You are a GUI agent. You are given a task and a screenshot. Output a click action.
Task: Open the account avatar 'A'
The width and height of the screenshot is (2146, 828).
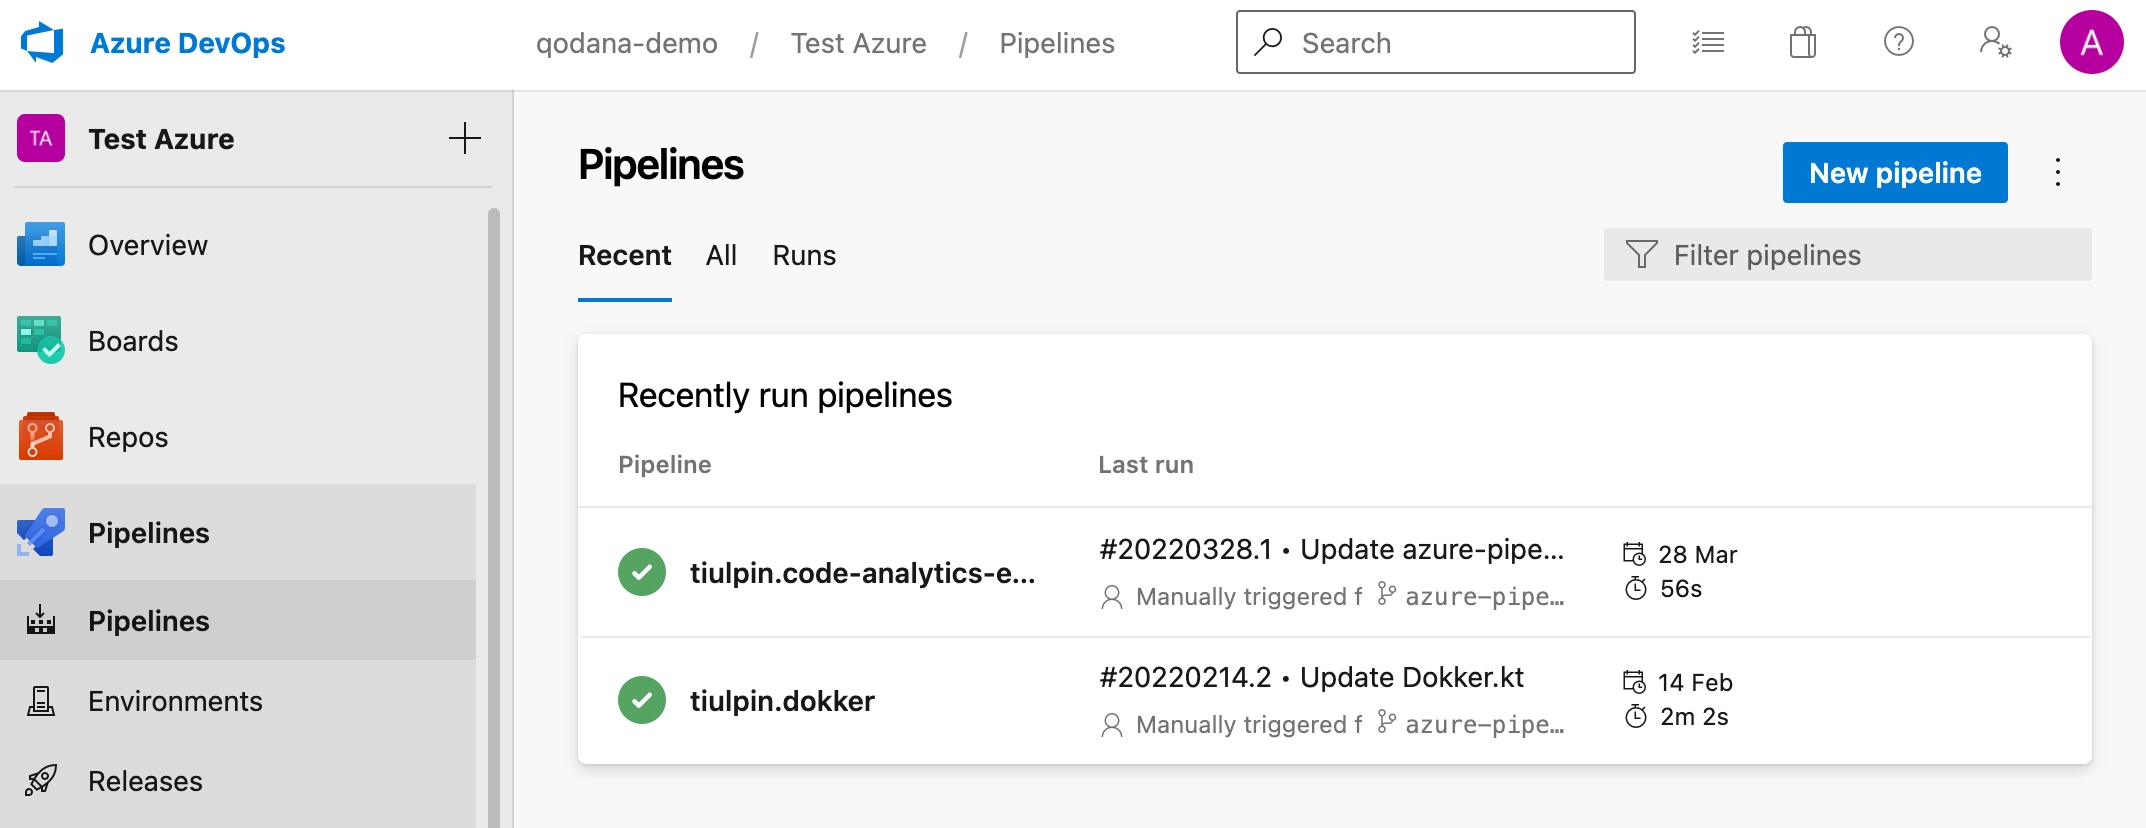2091,42
